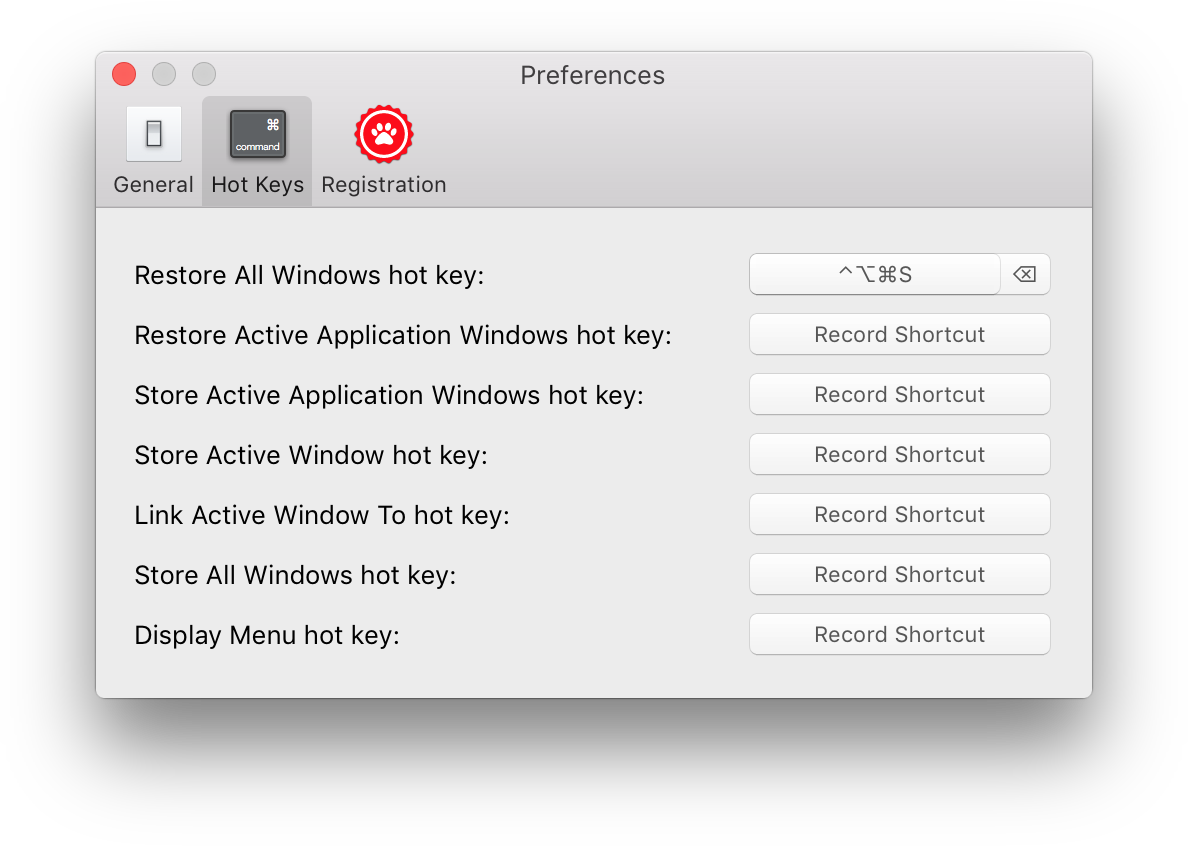1188x846 pixels.
Task: Record a Display Menu hot key
Action: (898, 634)
